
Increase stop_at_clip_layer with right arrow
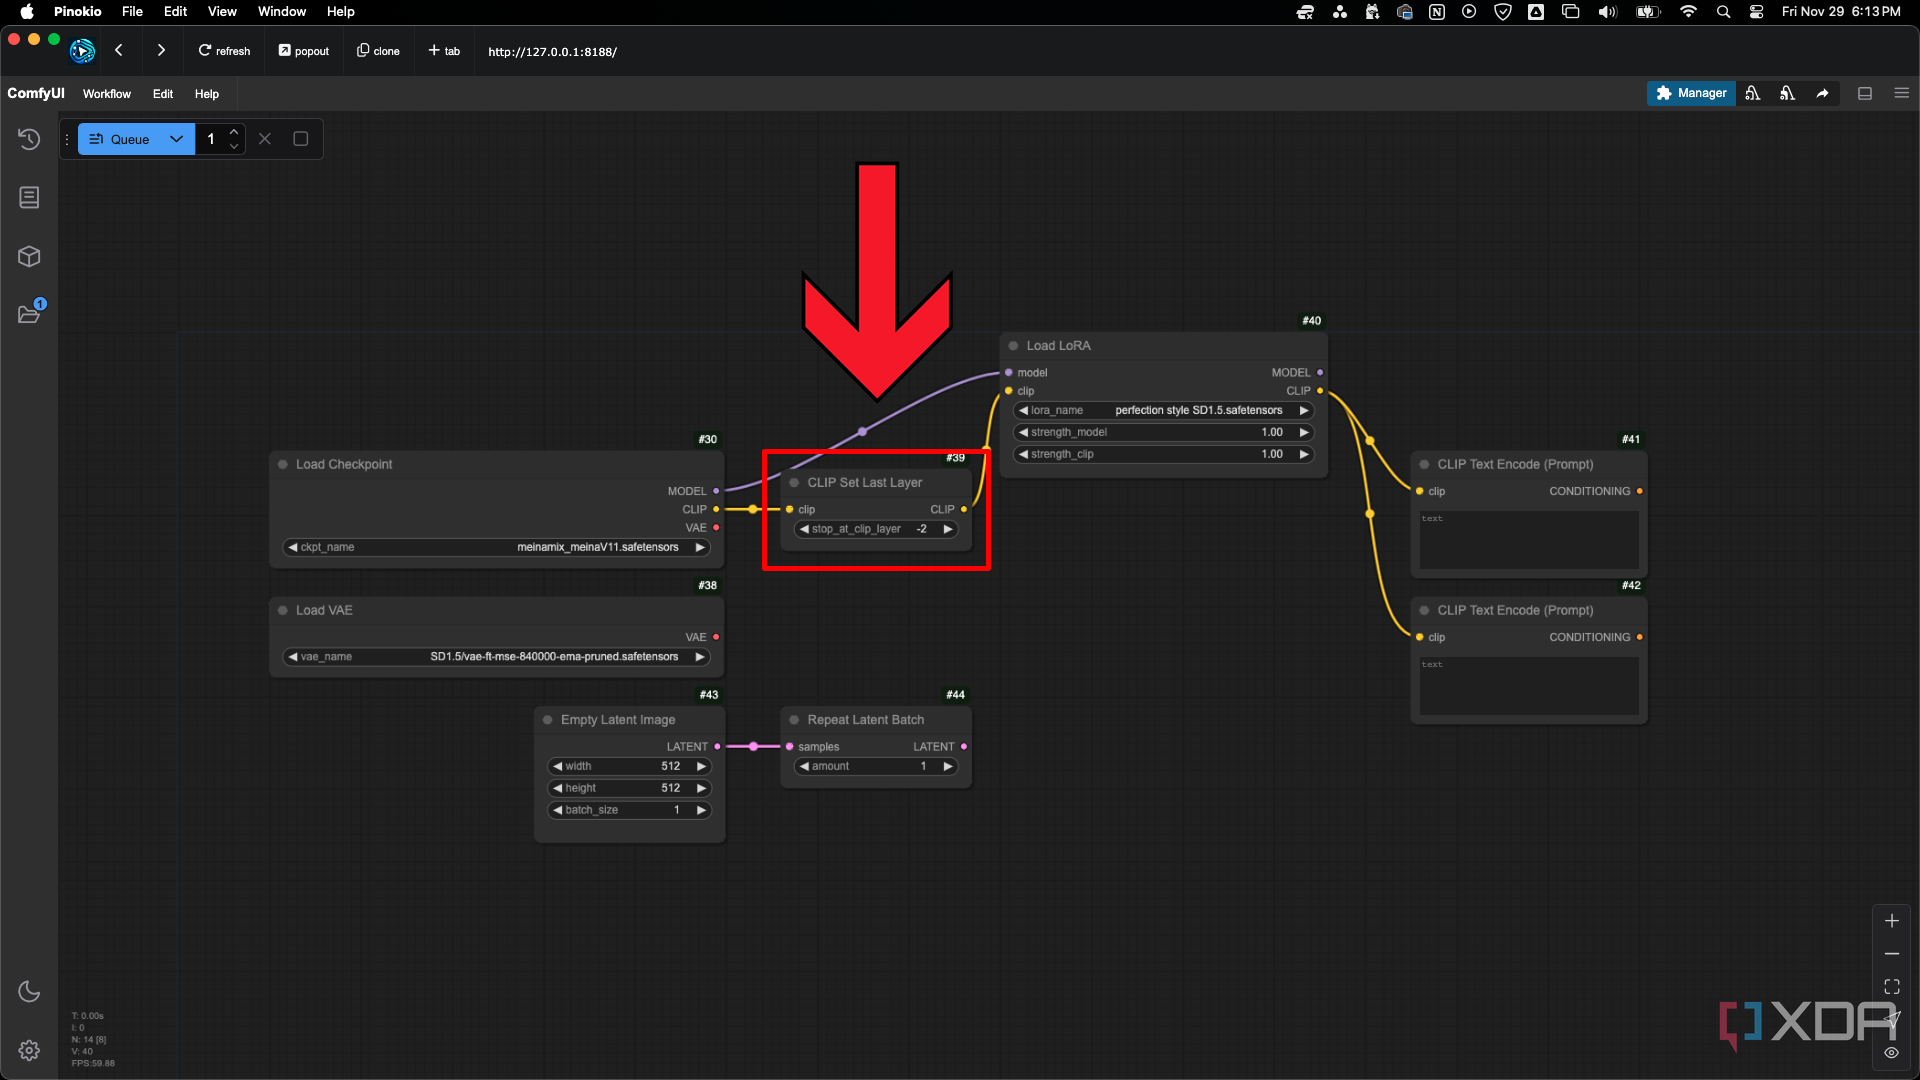tap(948, 529)
